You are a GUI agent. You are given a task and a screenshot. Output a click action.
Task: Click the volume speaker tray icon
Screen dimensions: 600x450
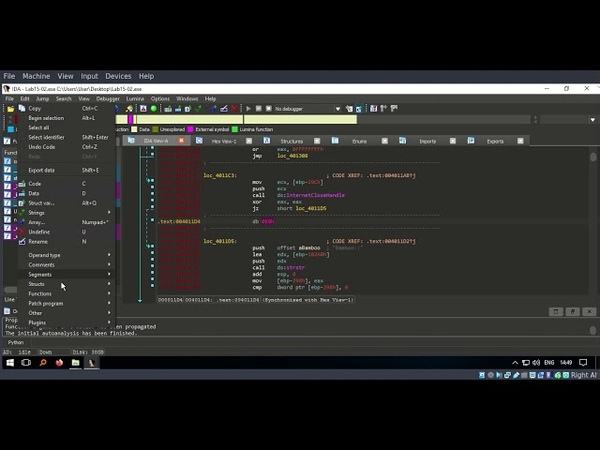pos(536,362)
